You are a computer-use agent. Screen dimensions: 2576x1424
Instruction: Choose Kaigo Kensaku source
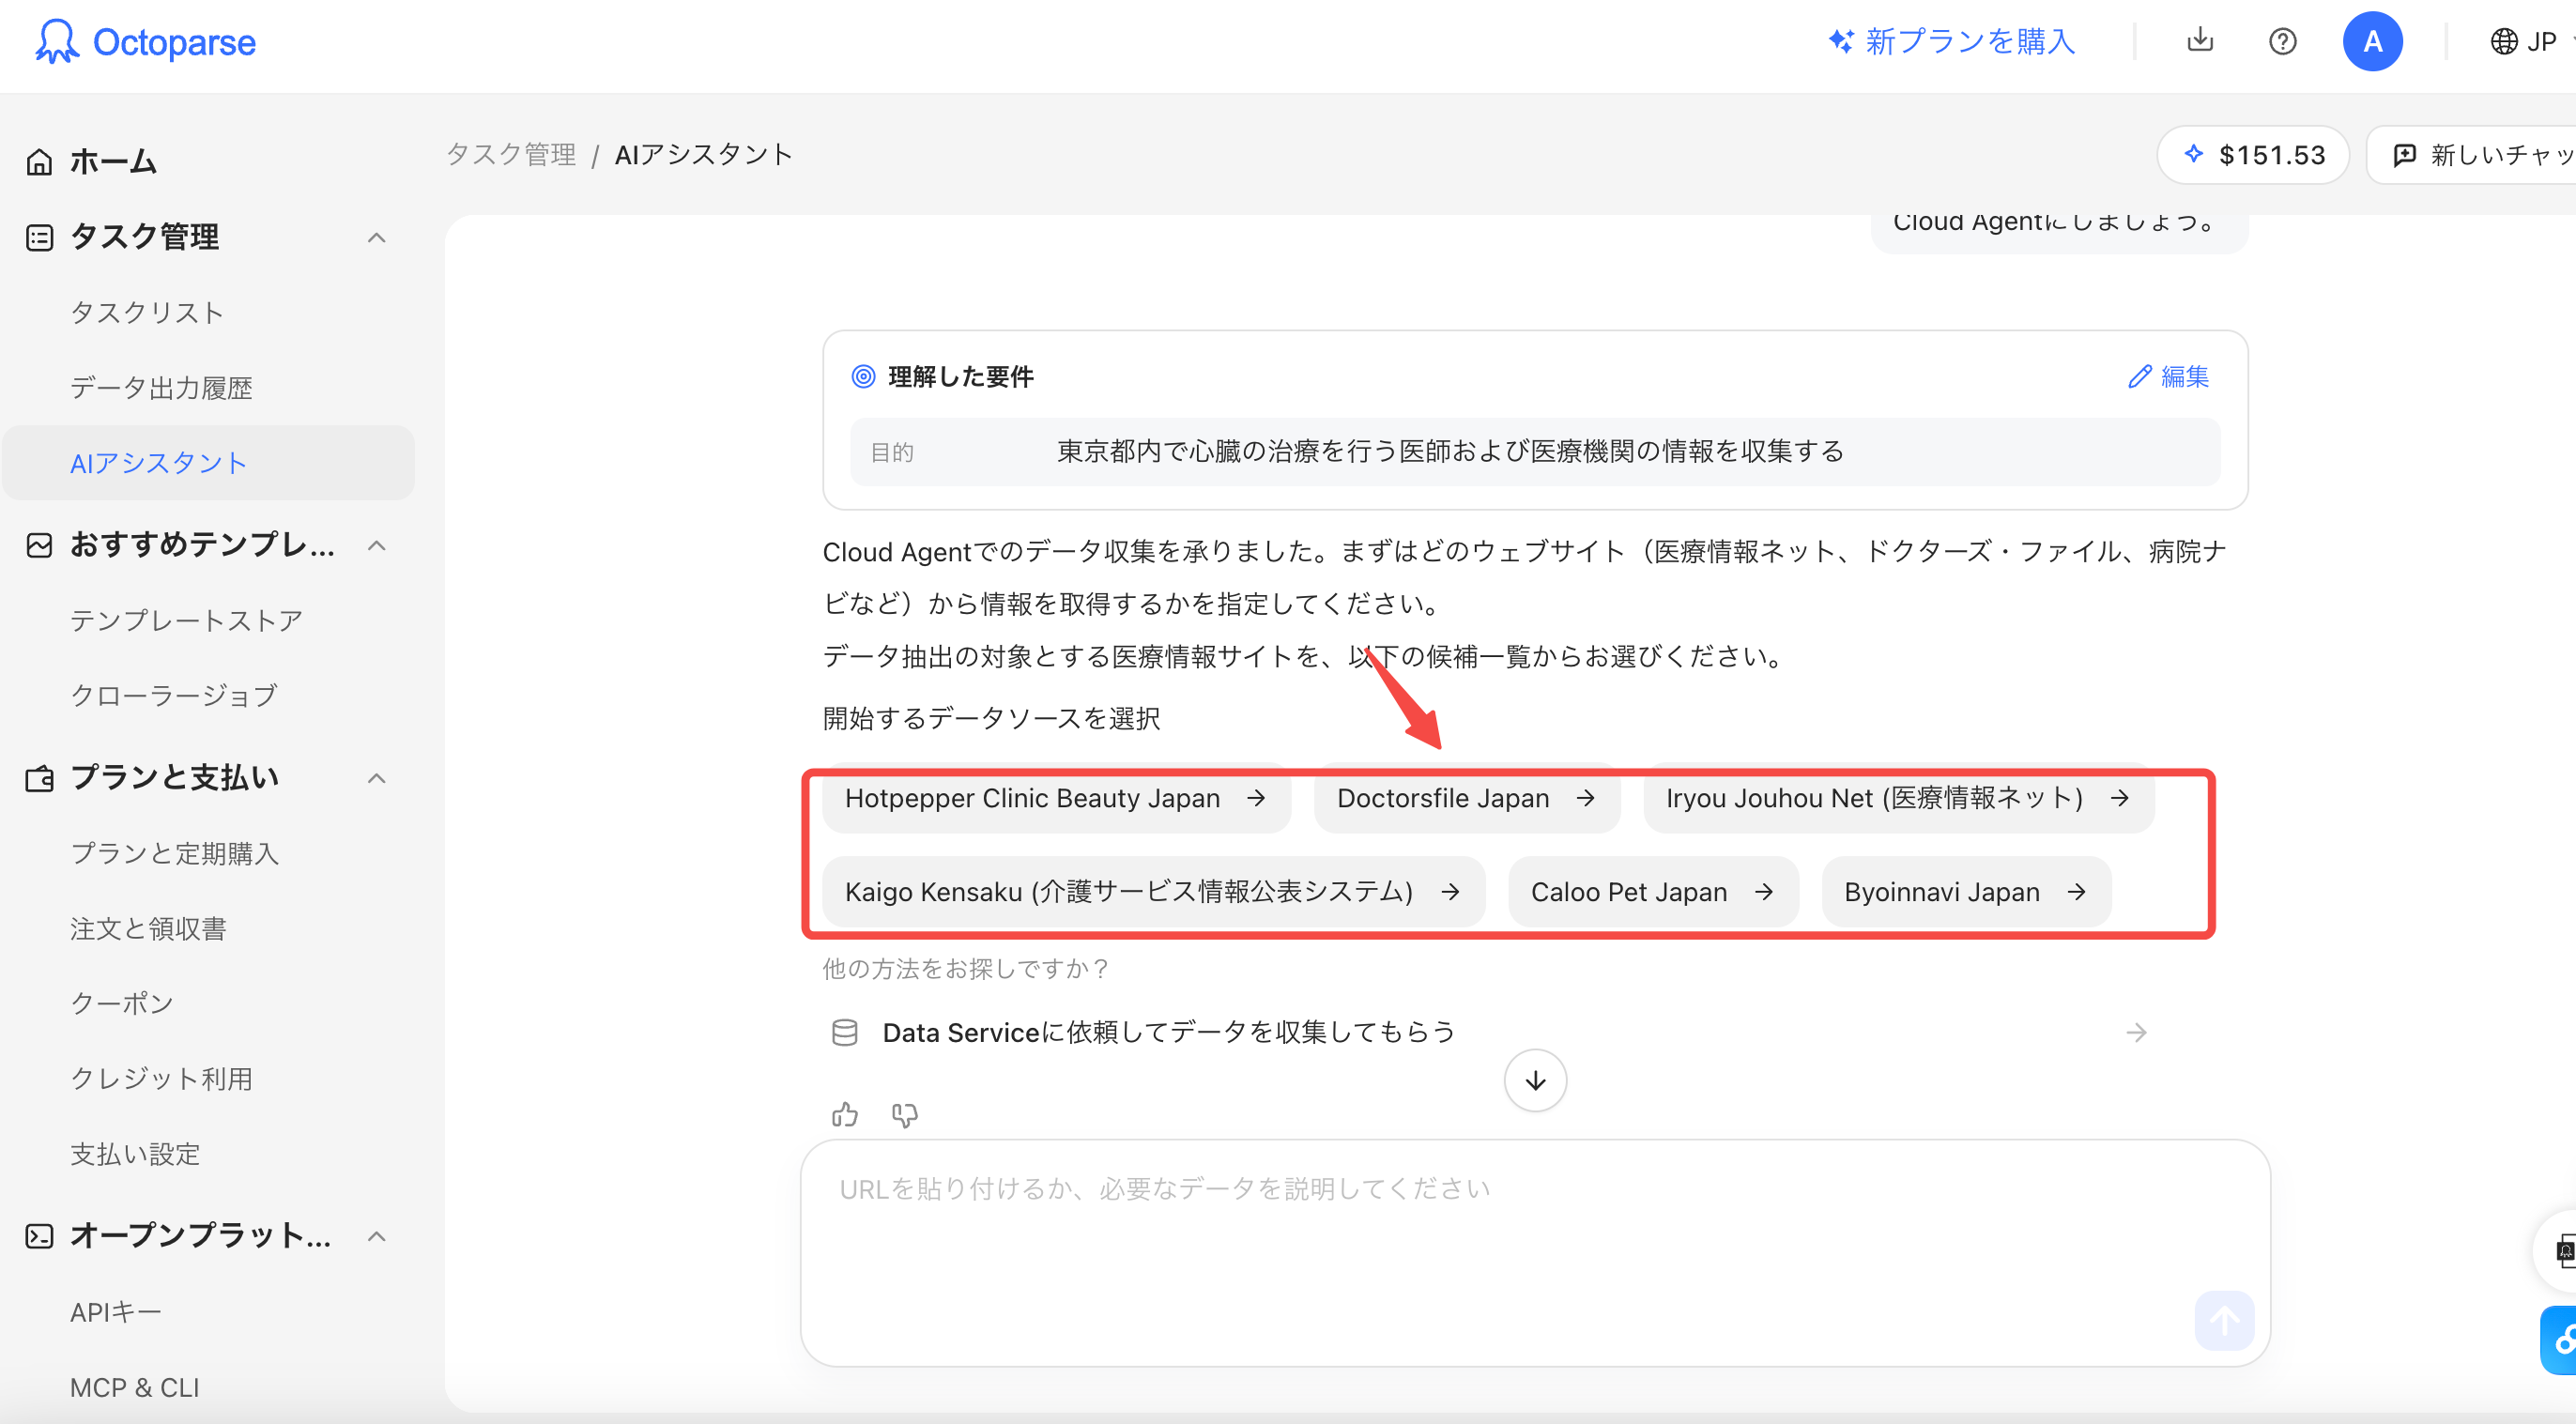pyautogui.click(x=1153, y=891)
